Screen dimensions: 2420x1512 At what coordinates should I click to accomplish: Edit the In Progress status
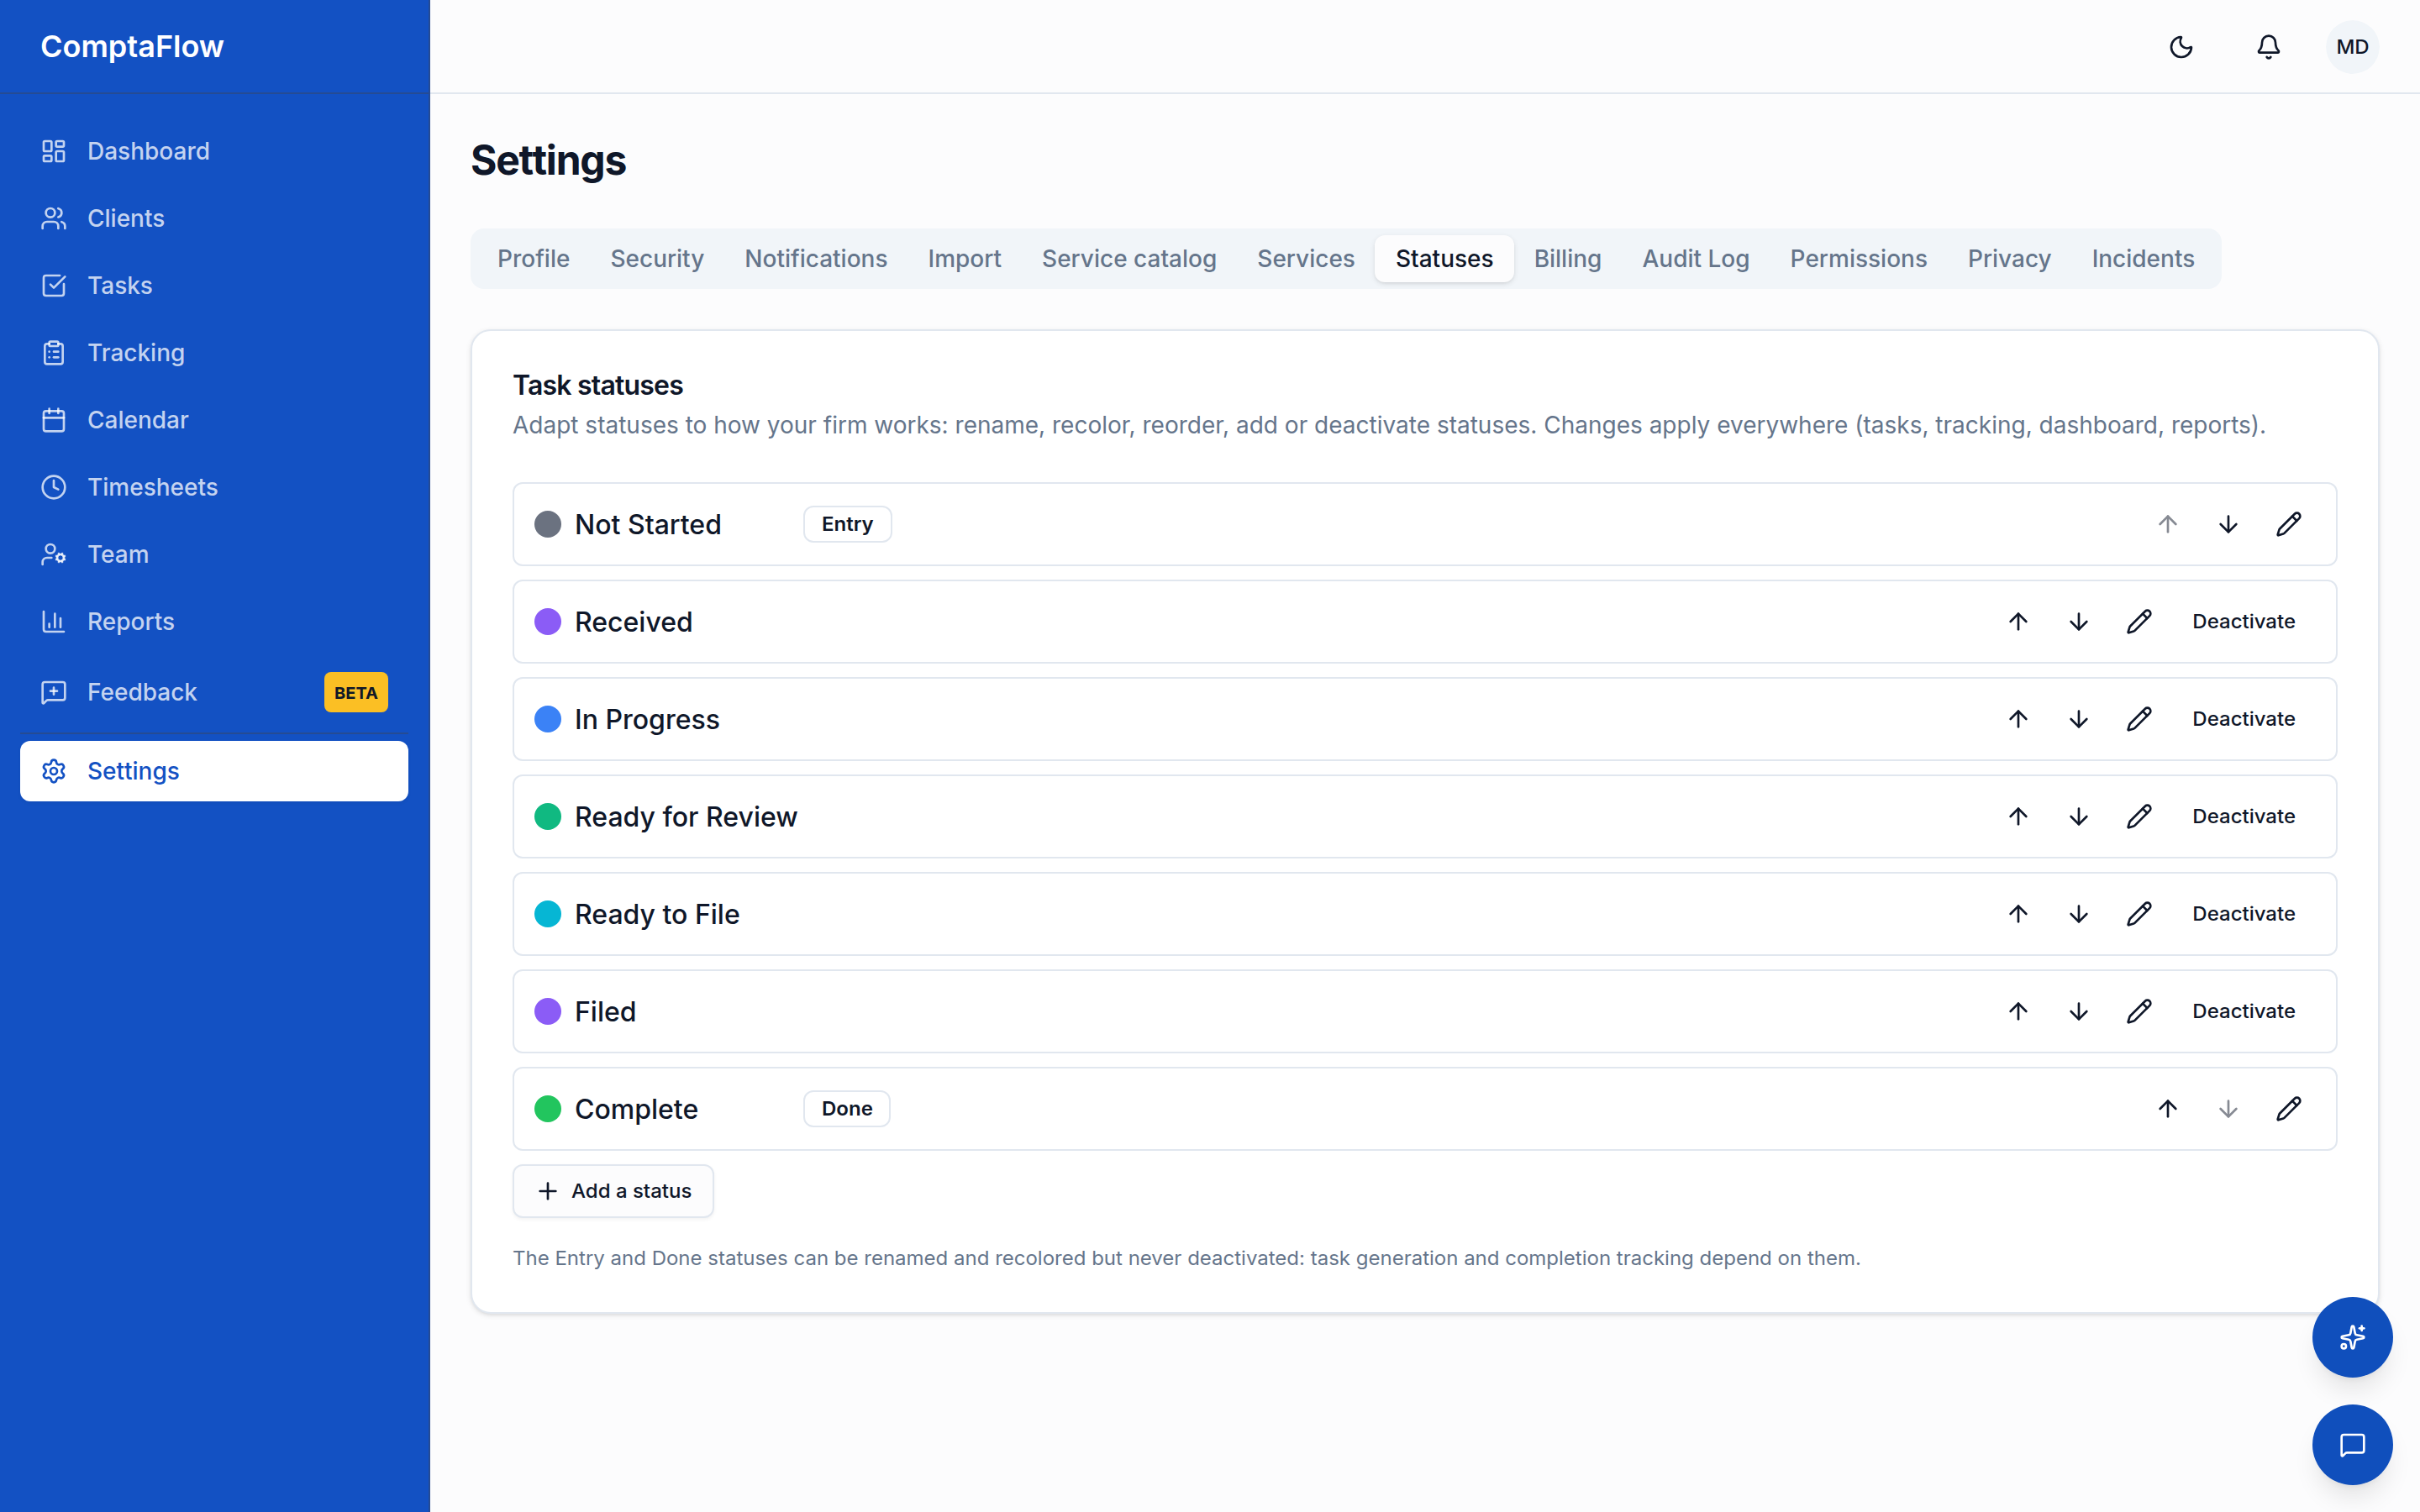[x=2139, y=719]
